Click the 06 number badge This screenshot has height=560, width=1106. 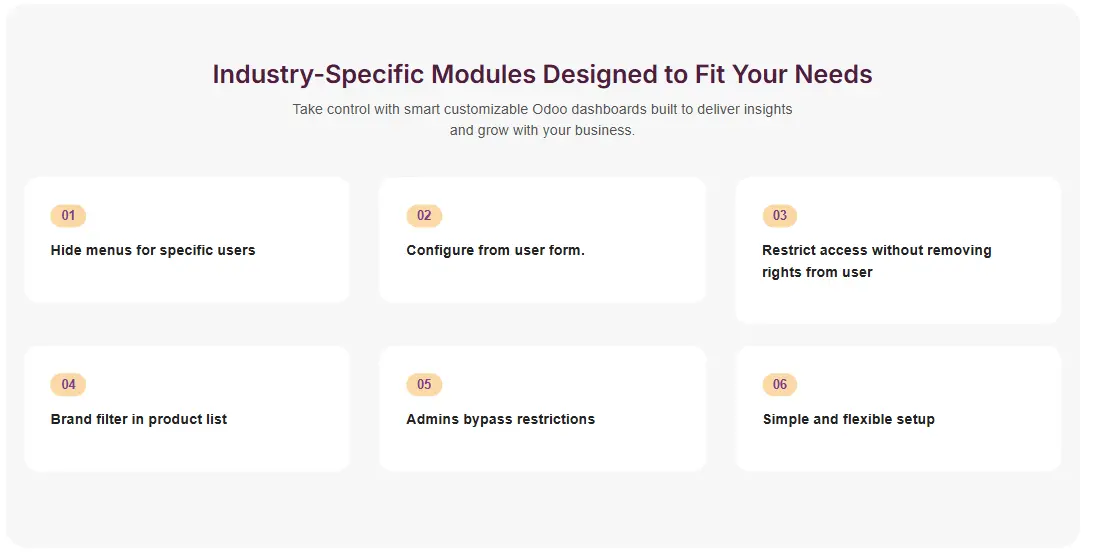pyautogui.click(x=779, y=385)
